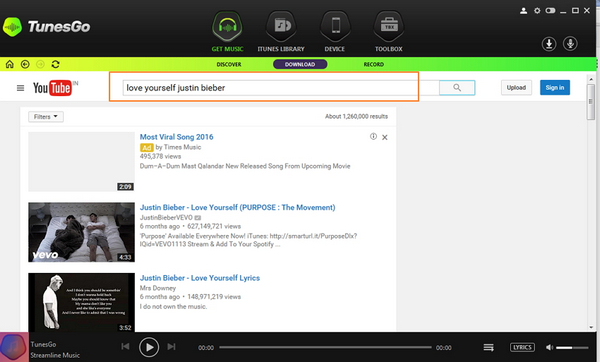This screenshot has width=600, height=362.
Task: Open the settings gear icon
Action: click(x=537, y=11)
